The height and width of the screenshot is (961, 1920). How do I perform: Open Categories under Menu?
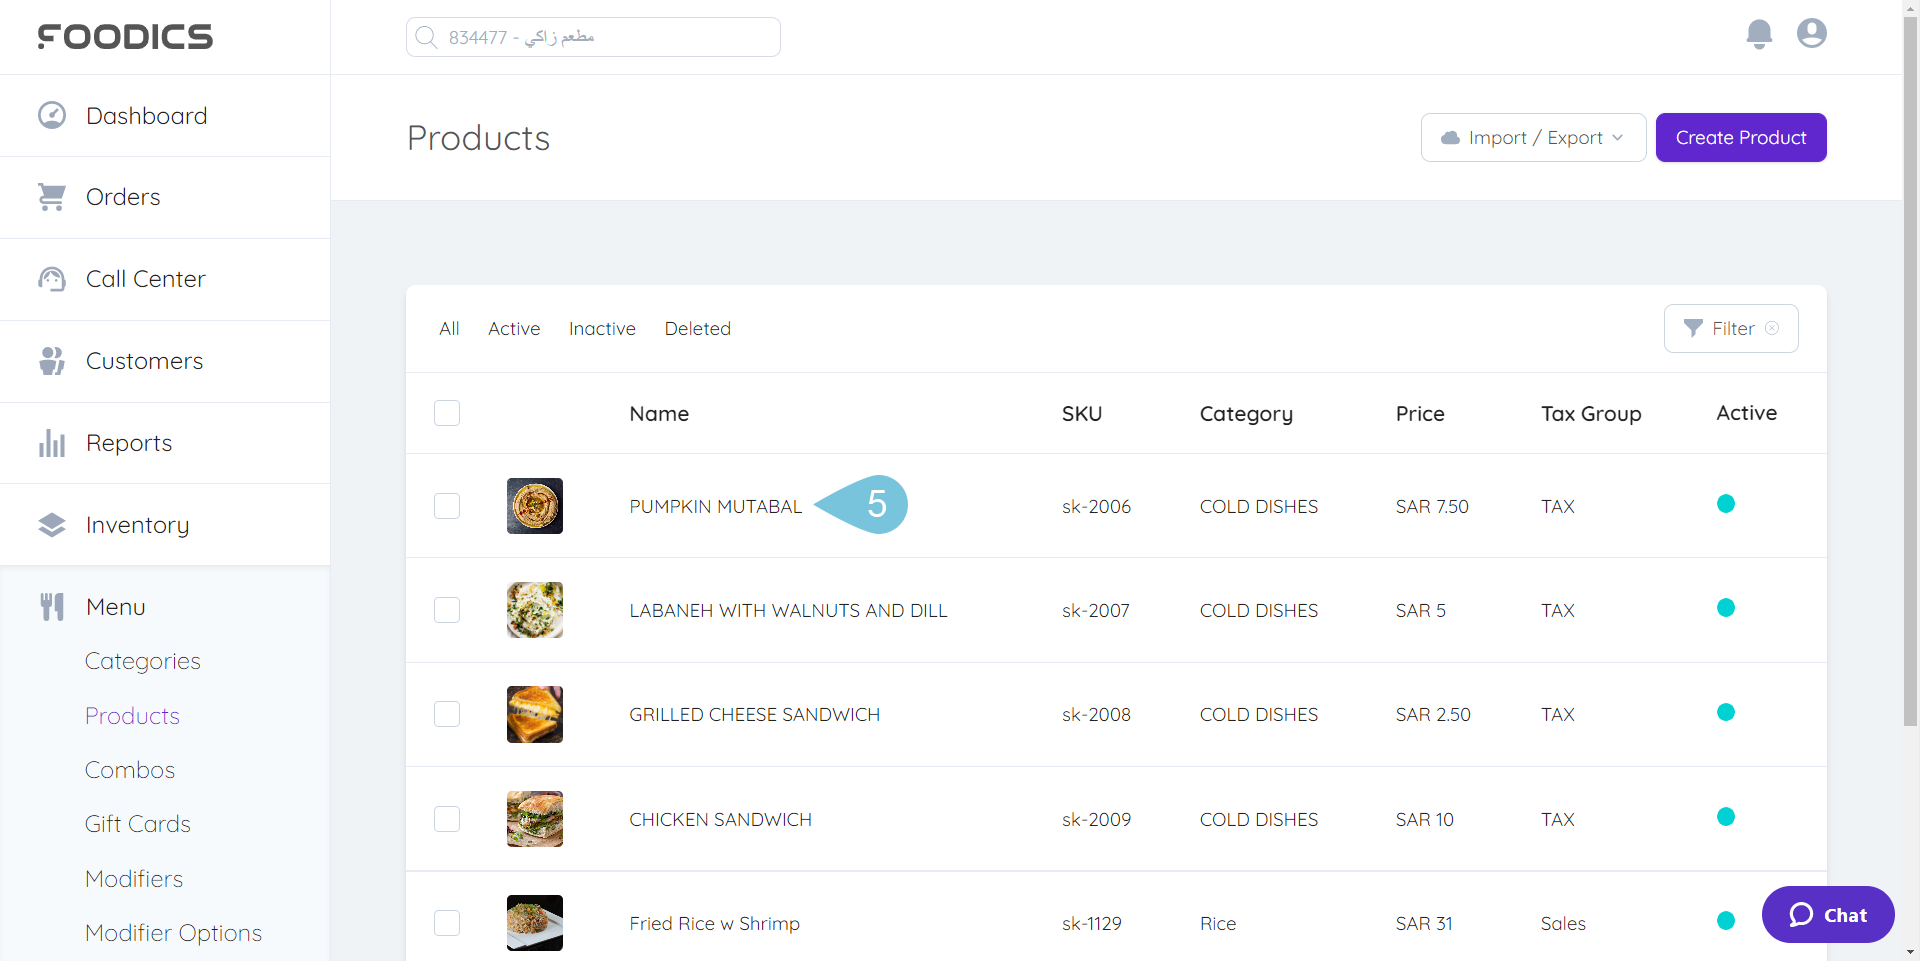point(143,661)
